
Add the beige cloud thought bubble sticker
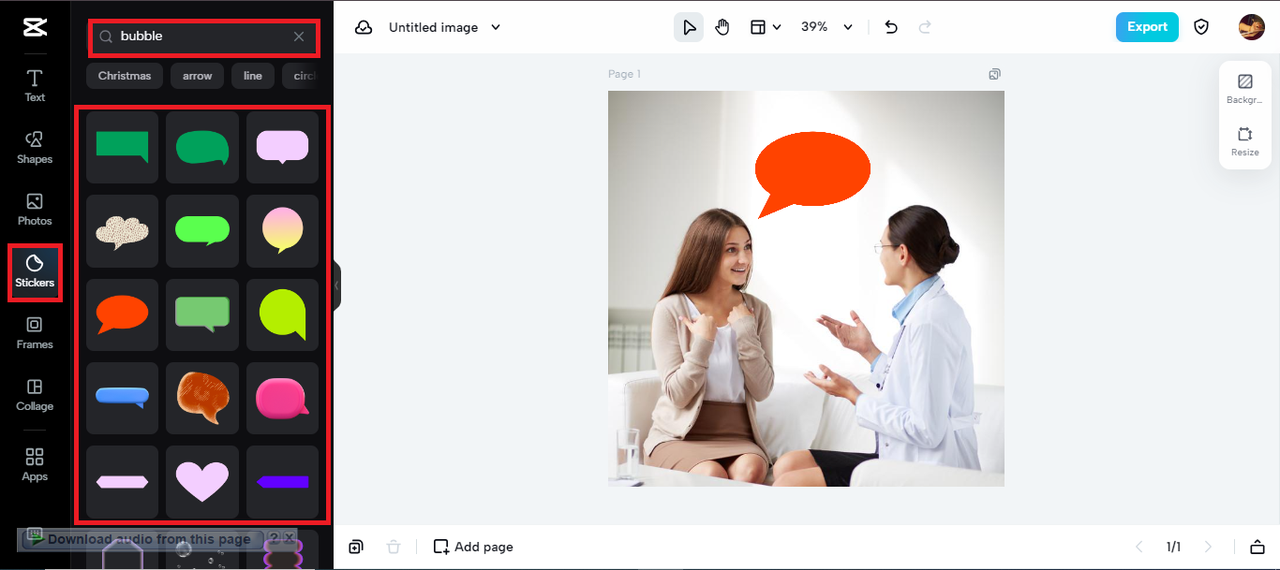click(122, 231)
